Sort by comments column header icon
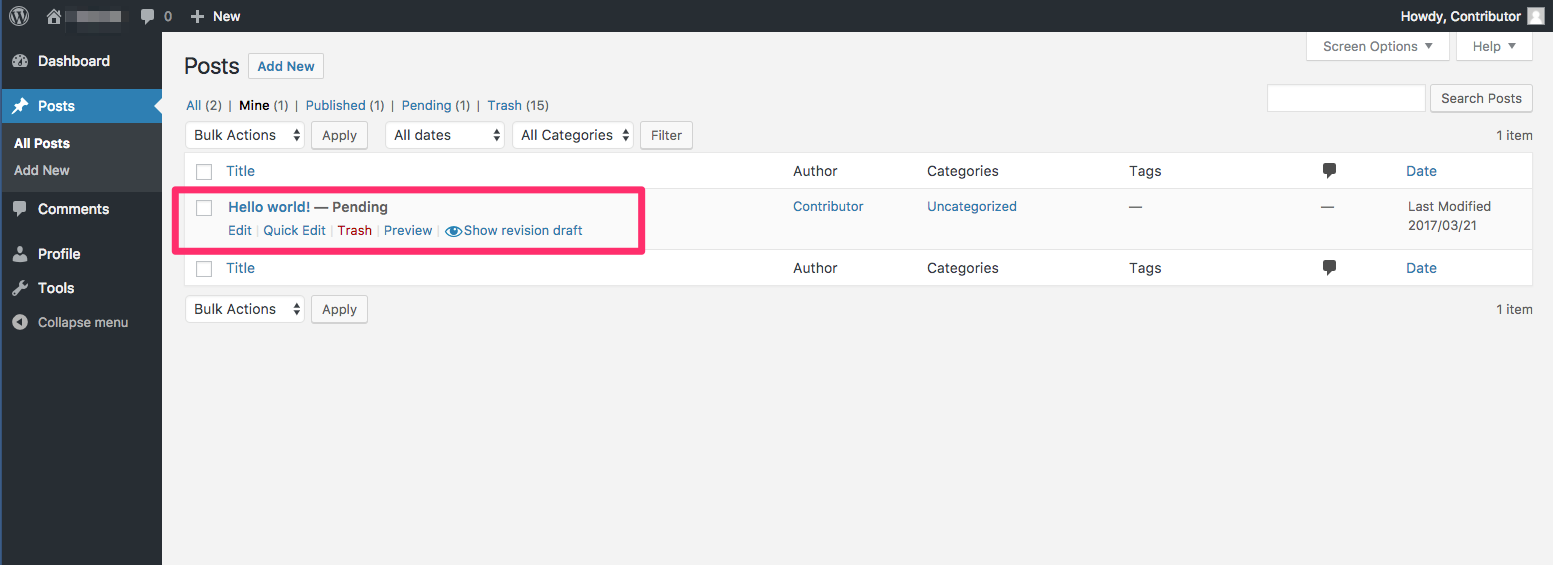This screenshot has width=1553, height=565. pos(1329,171)
